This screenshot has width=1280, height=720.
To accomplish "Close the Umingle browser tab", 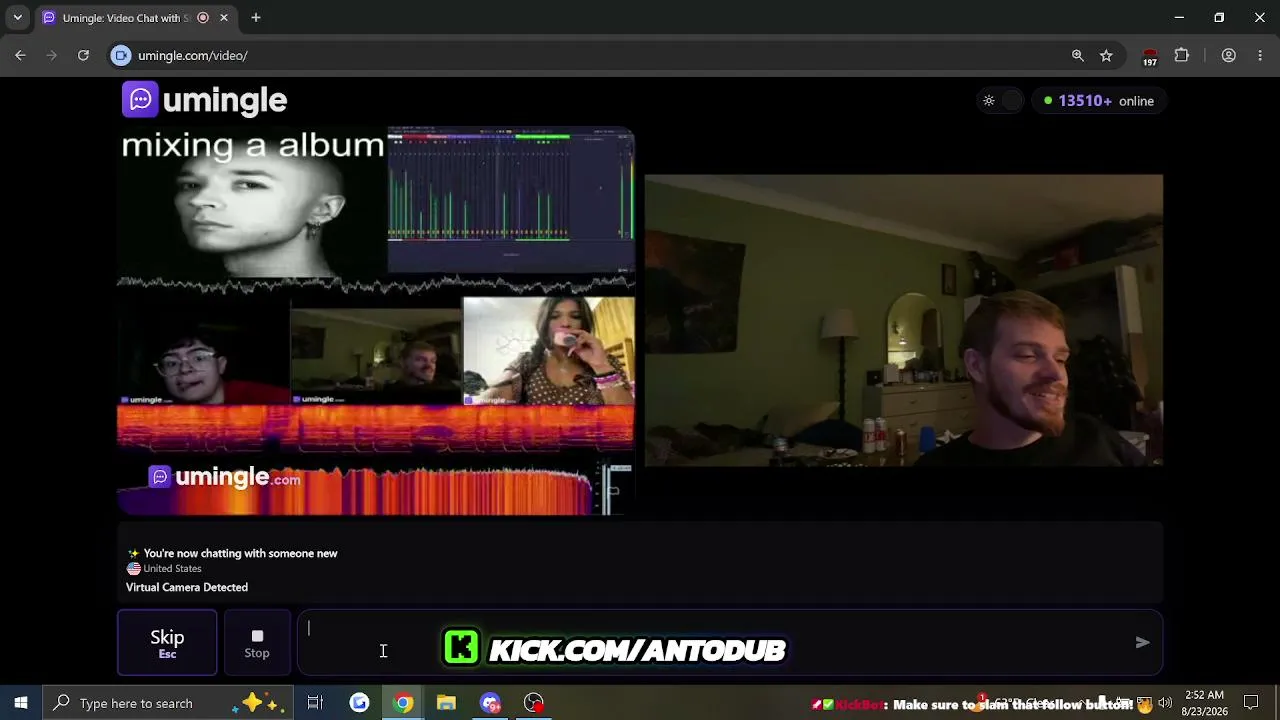I will coord(224,18).
